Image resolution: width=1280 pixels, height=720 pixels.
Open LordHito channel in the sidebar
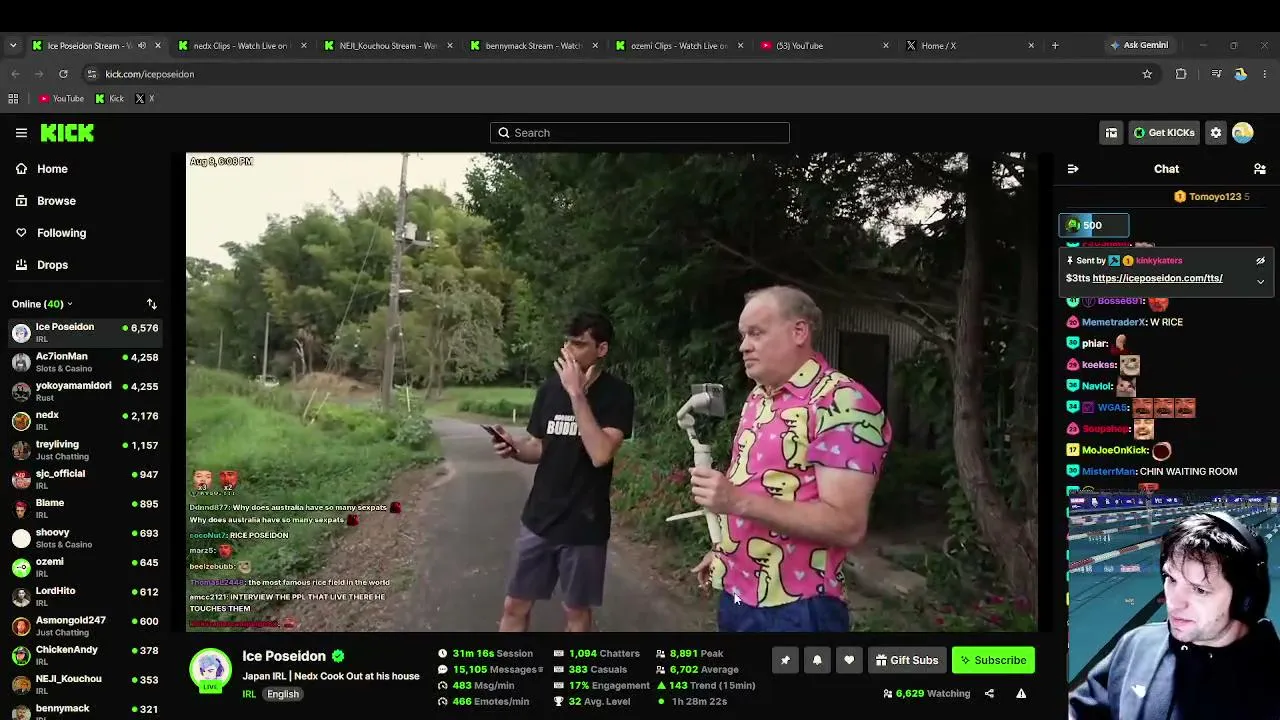click(x=85, y=597)
